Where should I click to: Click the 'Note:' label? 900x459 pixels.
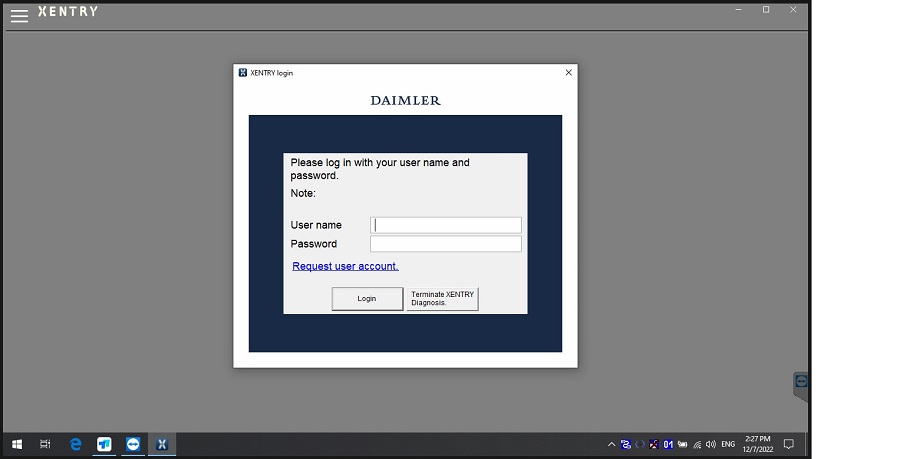click(x=303, y=193)
